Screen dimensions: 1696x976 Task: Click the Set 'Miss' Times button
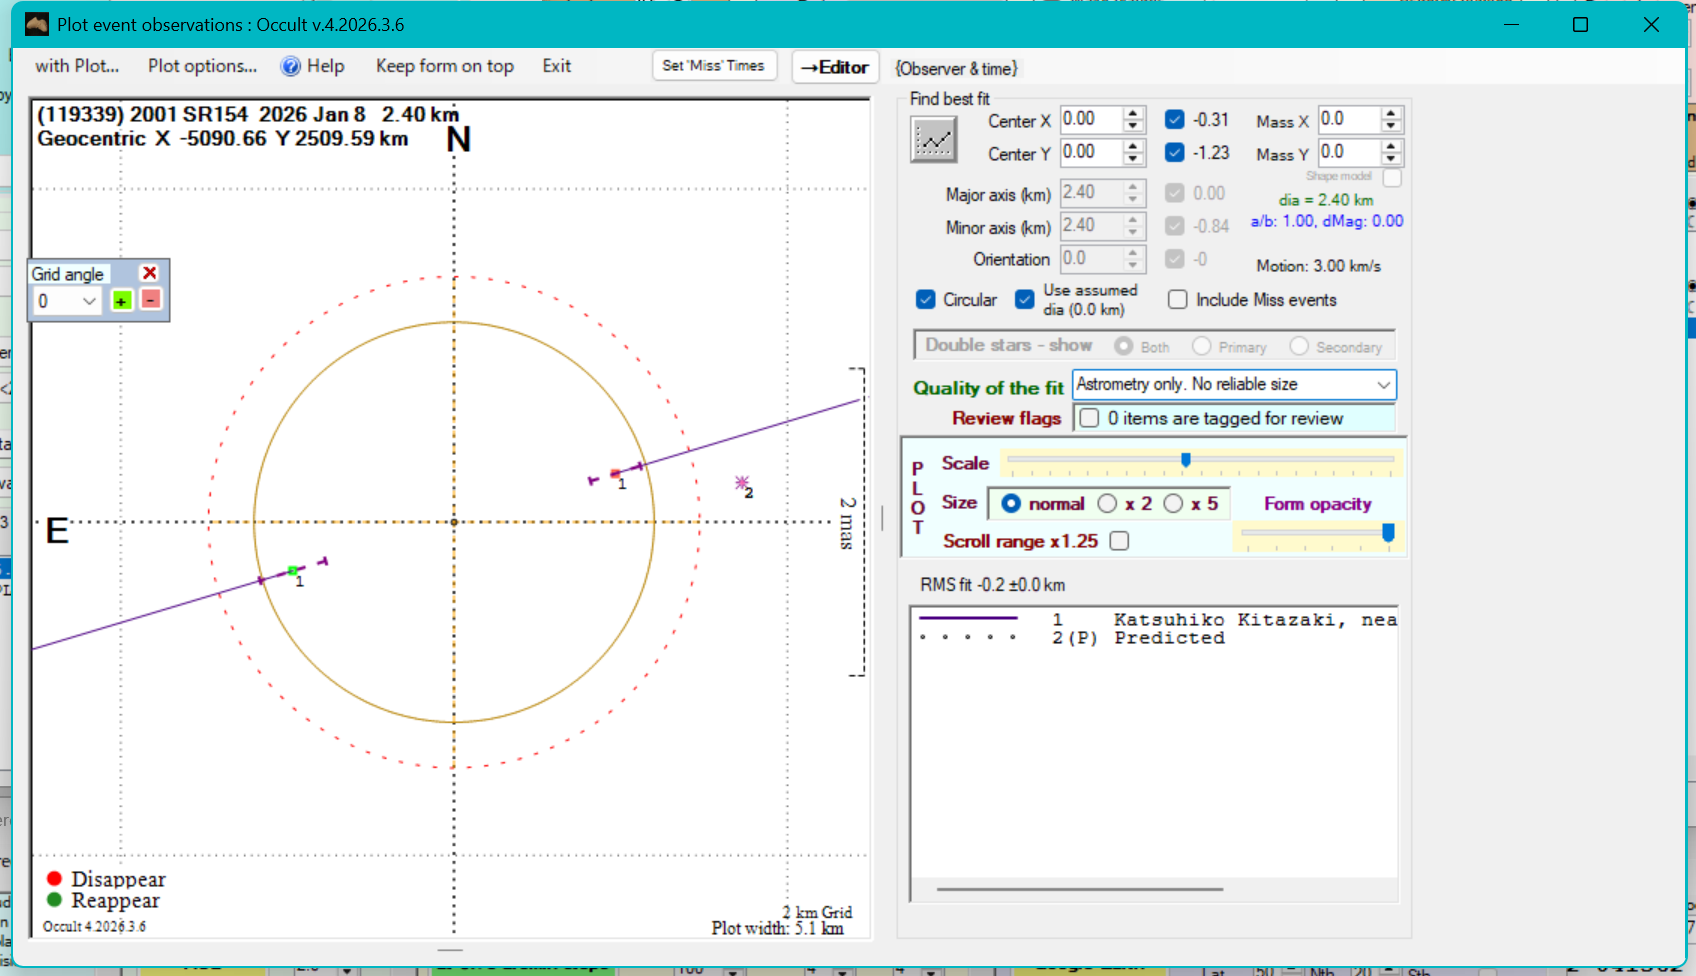[x=713, y=66]
